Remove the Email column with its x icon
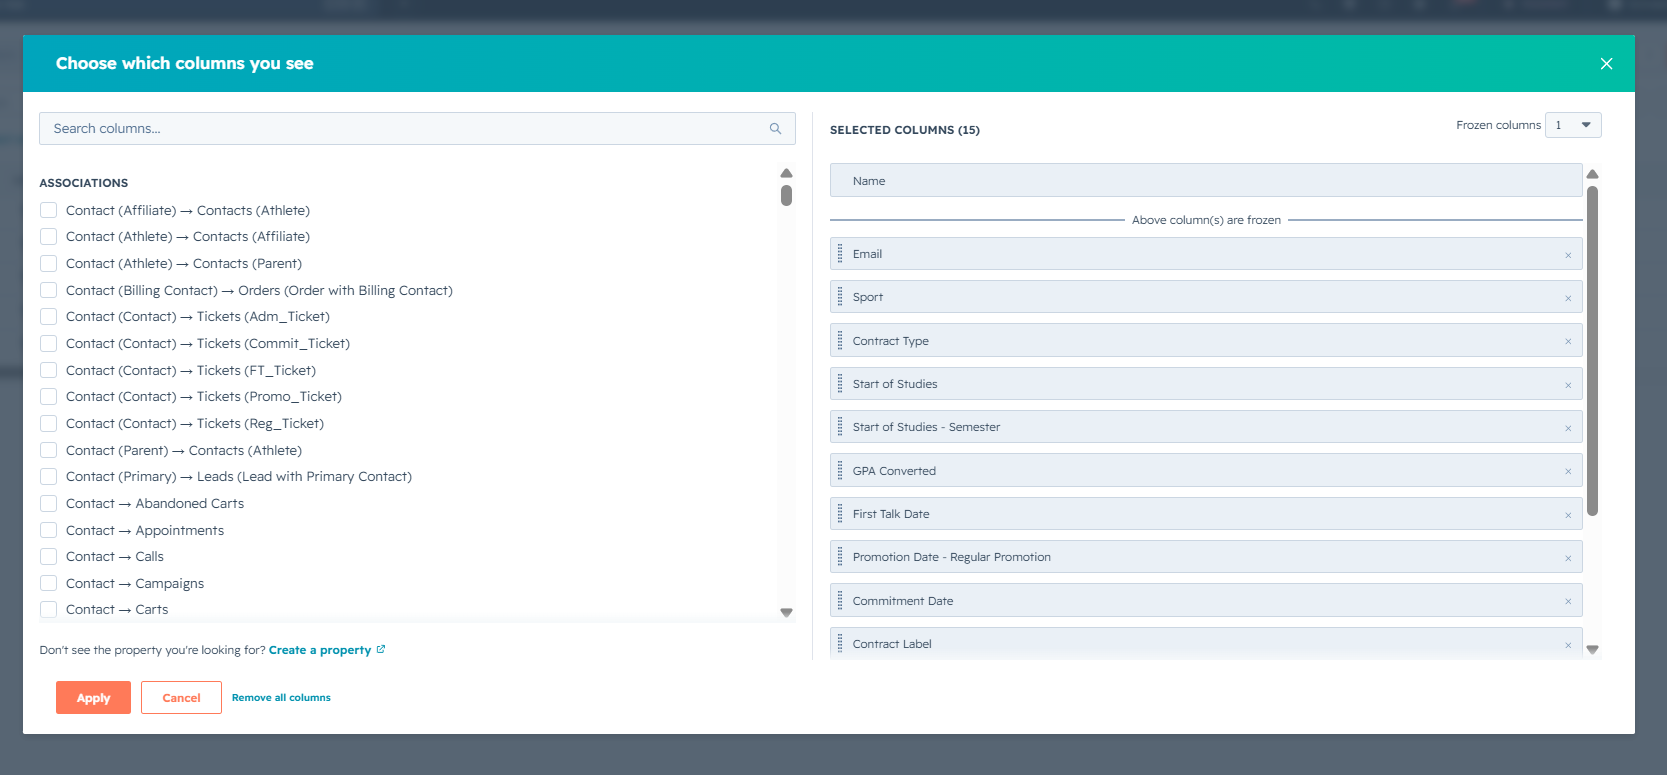 (1568, 255)
